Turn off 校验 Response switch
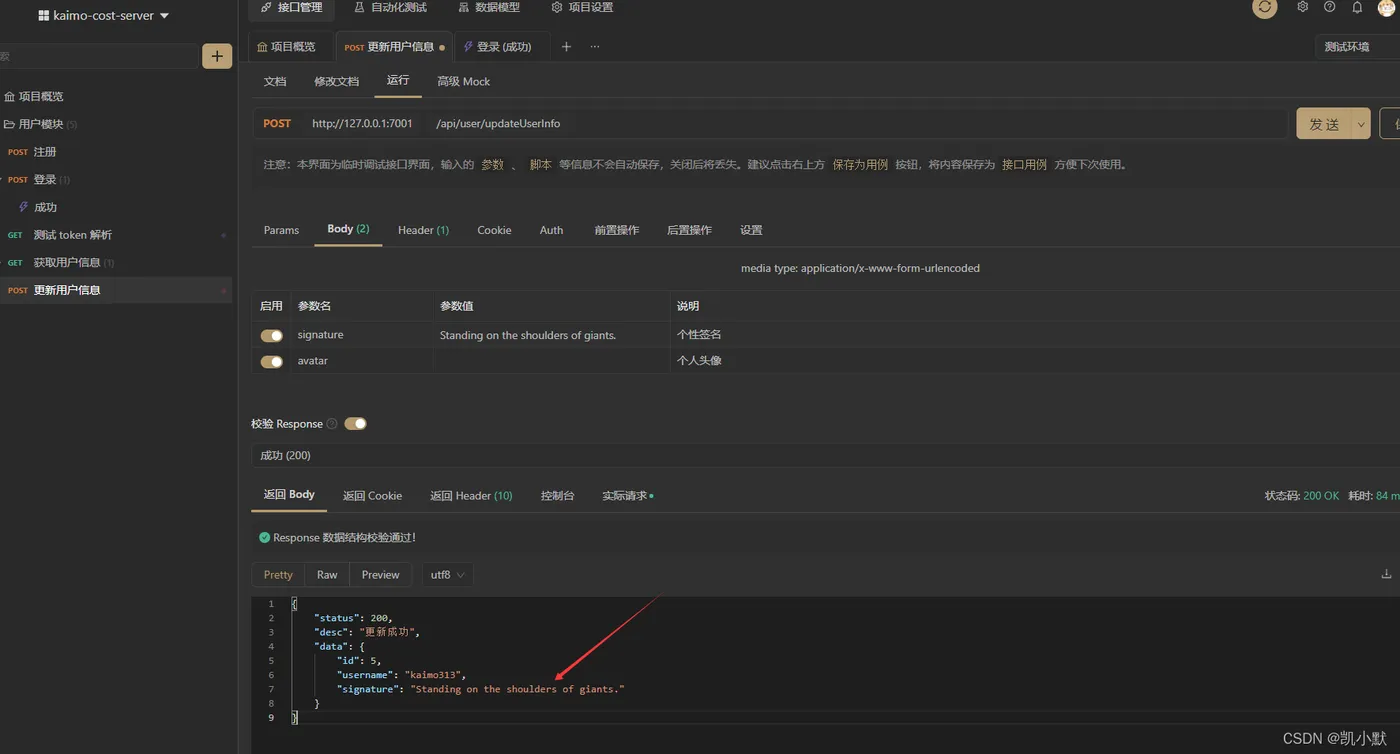Viewport: 1400px width, 754px height. pos(355,424)
